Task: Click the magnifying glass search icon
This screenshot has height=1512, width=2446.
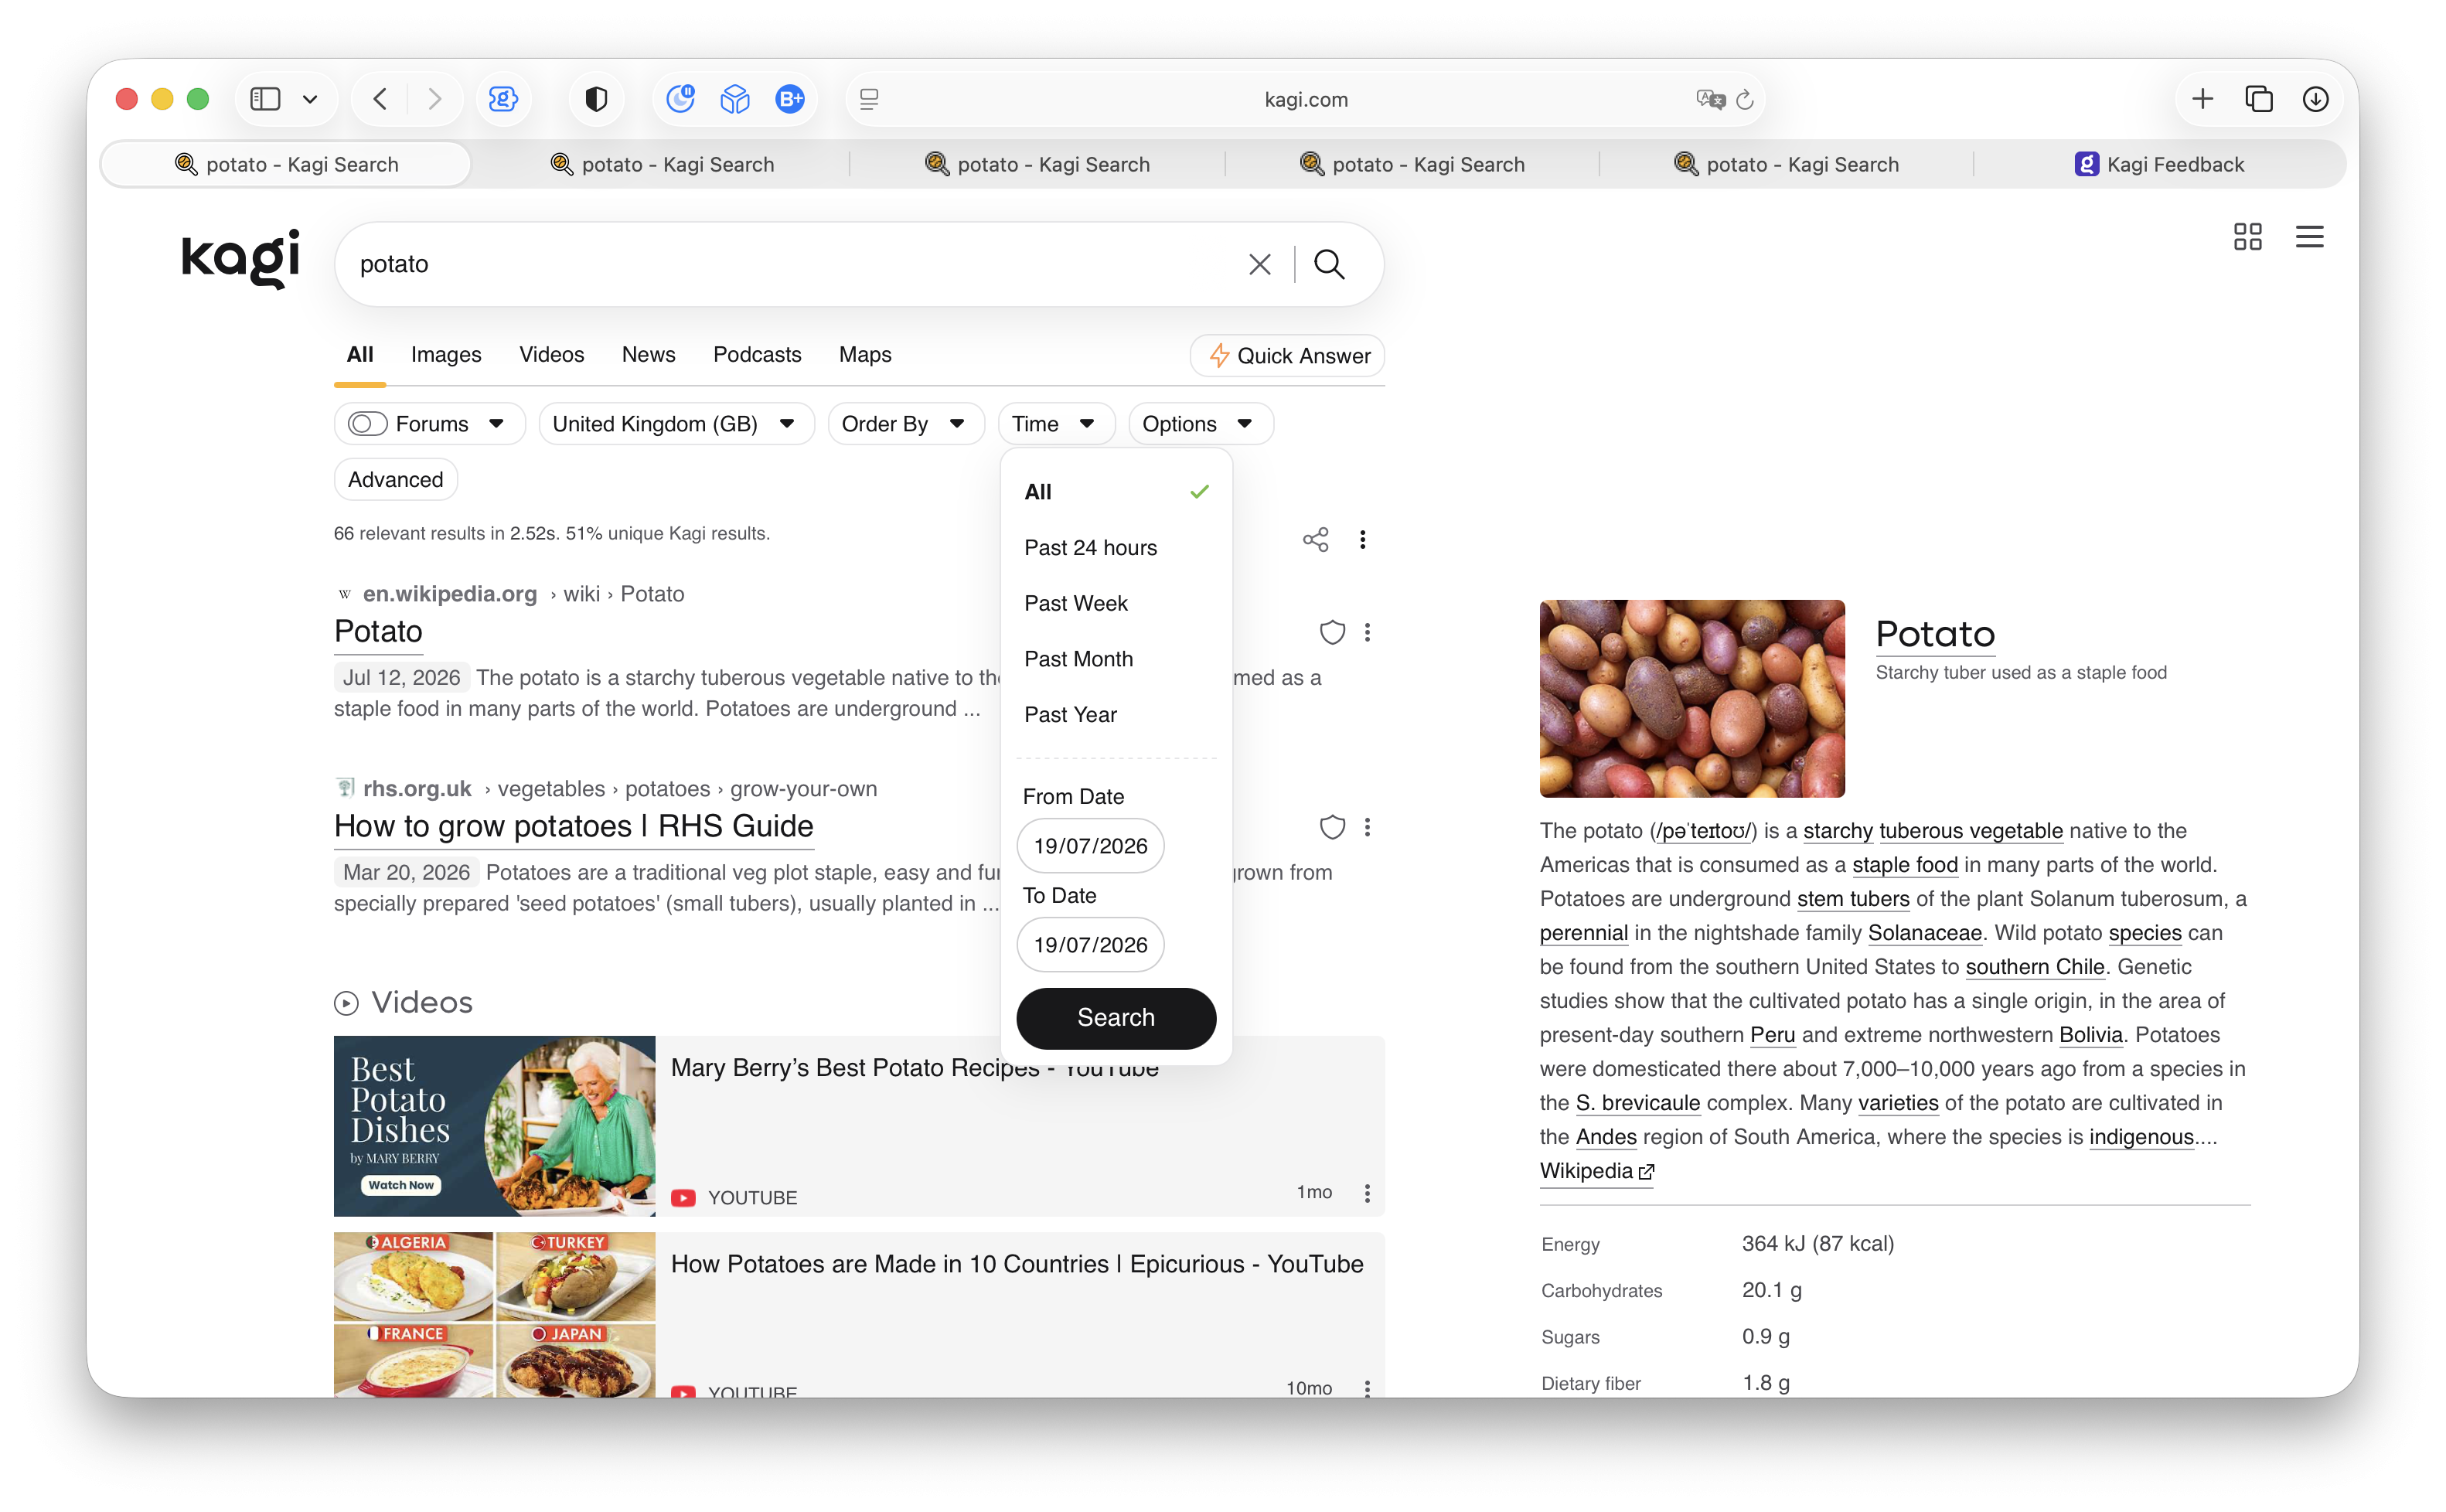Action: pyautogui.click(x=1329, y=264)
